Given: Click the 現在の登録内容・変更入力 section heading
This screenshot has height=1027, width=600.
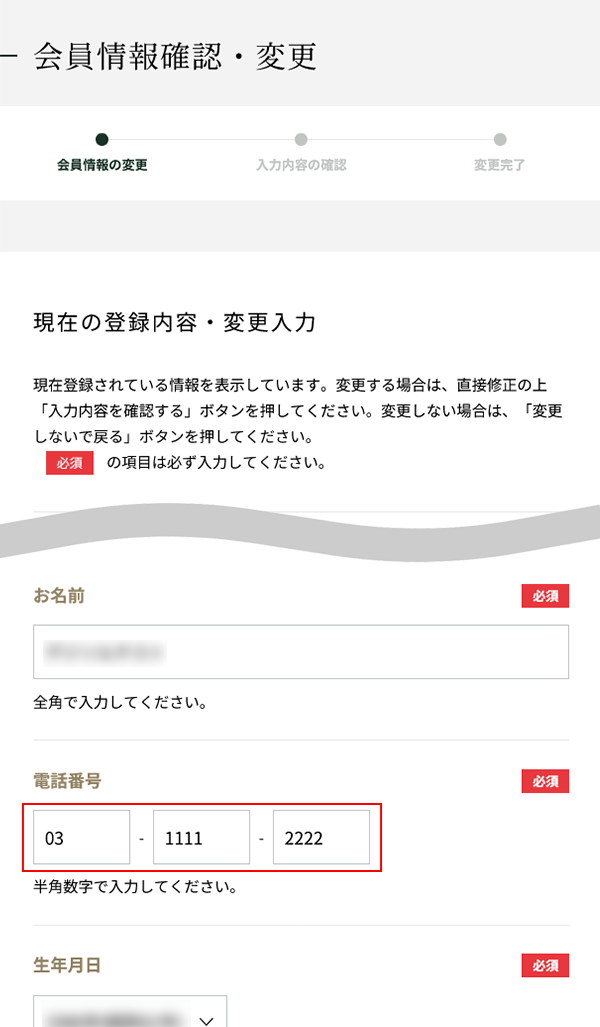Looking at the screenshot, I should click(x=175, y=323).
